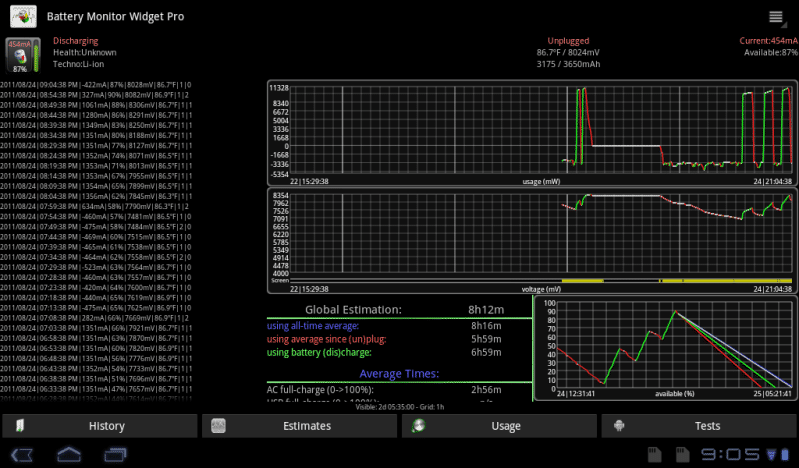Tap the battery 87% status widget icon
The image size is (799, 468).
click(22, 55)
